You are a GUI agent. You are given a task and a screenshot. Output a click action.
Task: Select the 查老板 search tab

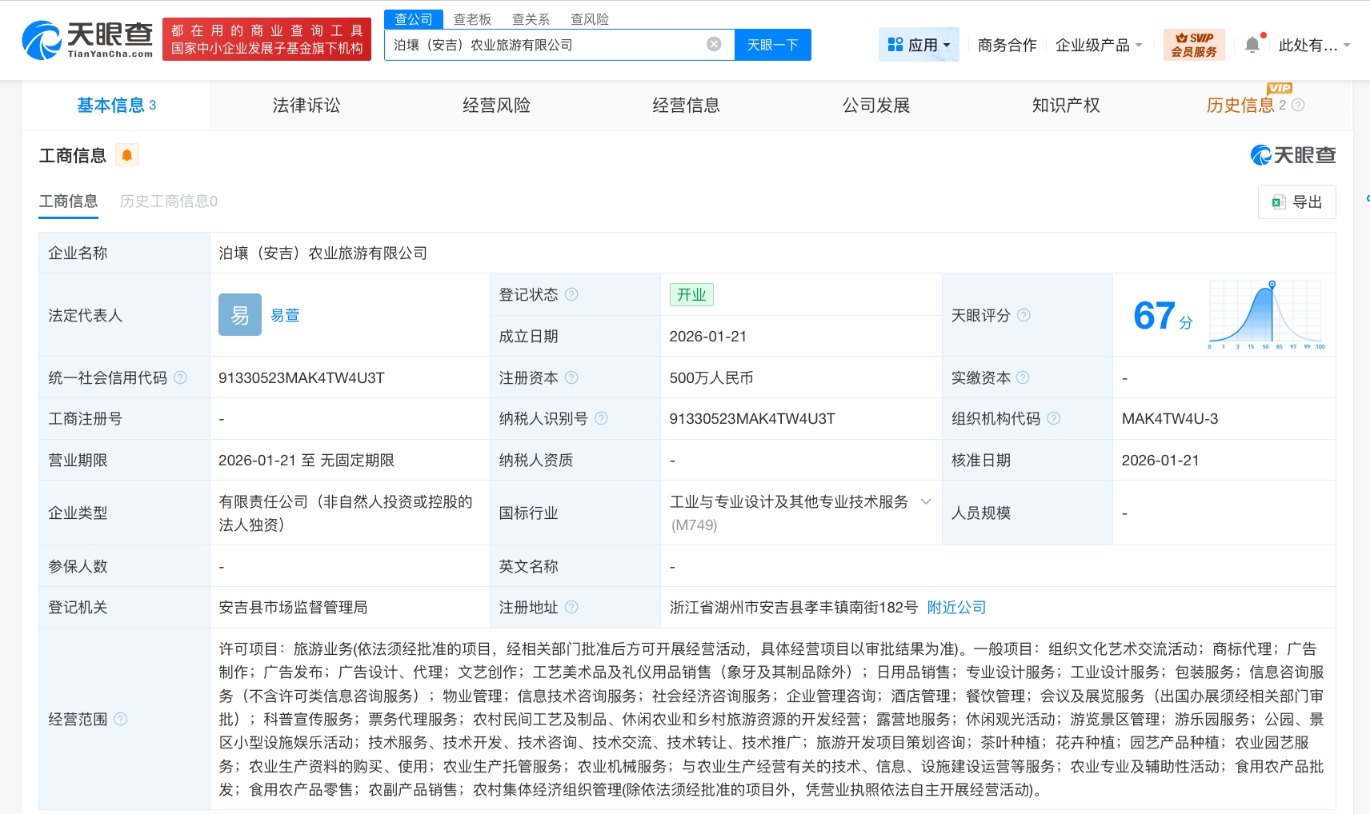click(x=472, y=19)
